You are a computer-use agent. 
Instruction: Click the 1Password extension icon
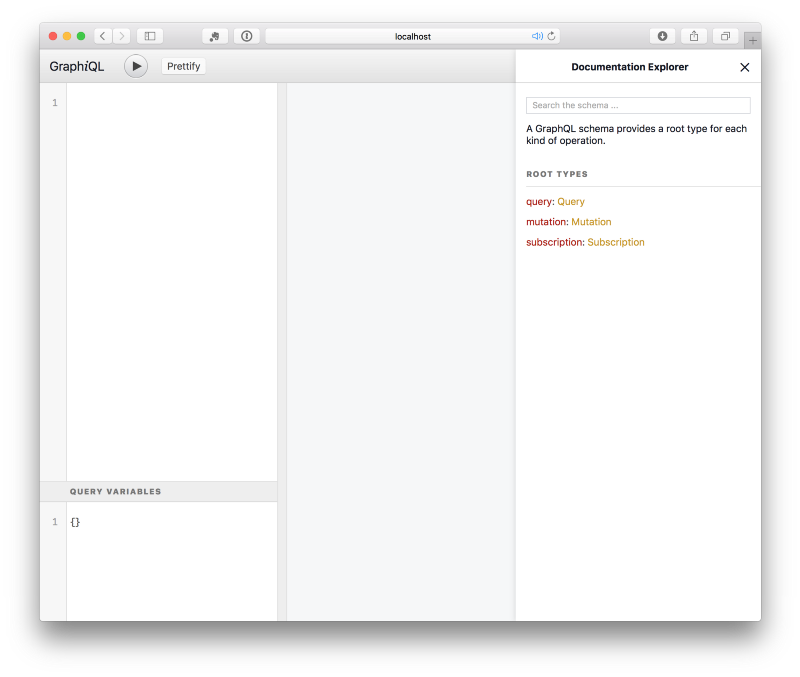coord(246,36)
